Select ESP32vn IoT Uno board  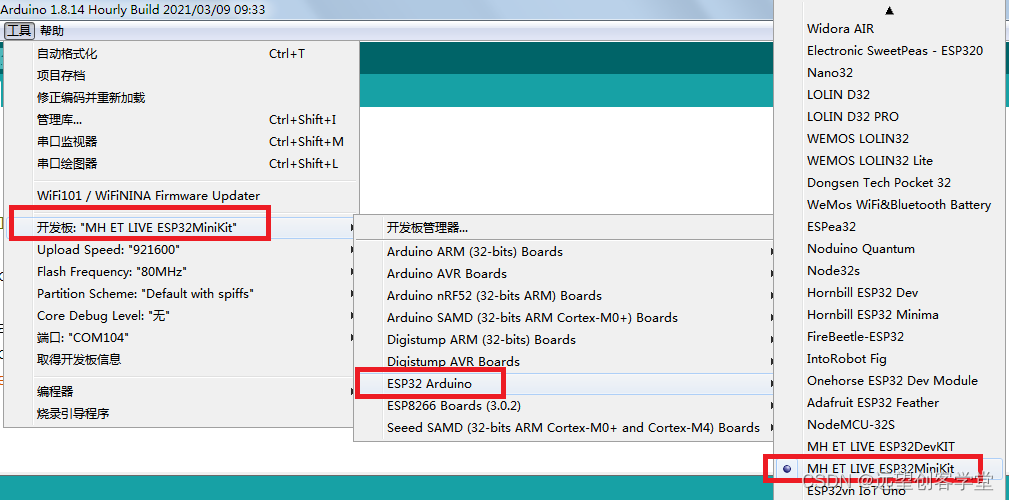point(890,490)
